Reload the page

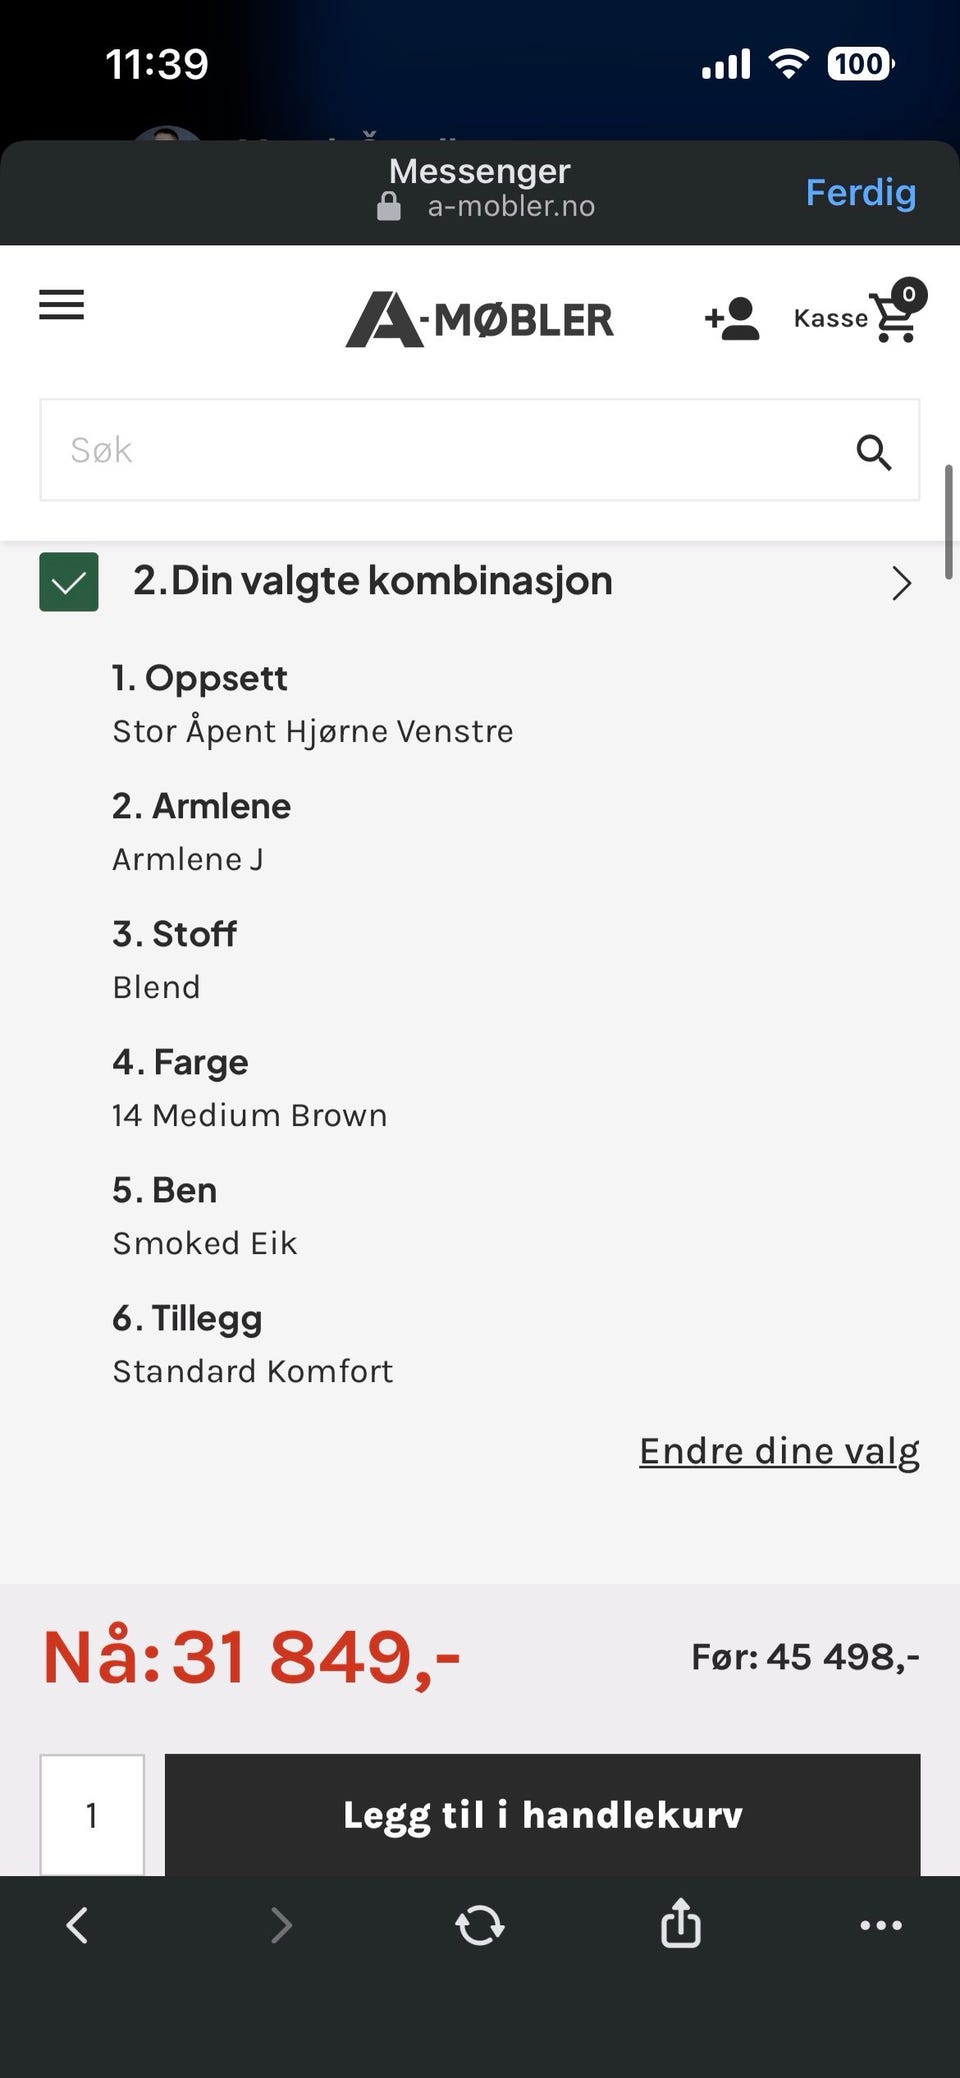[480, 1924]
